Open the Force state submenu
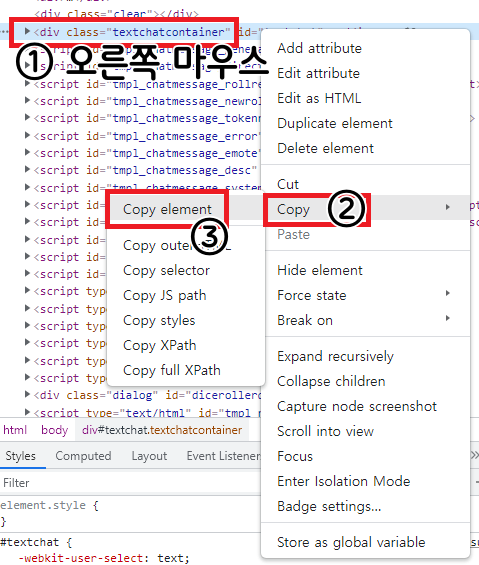 coord(365,295)
